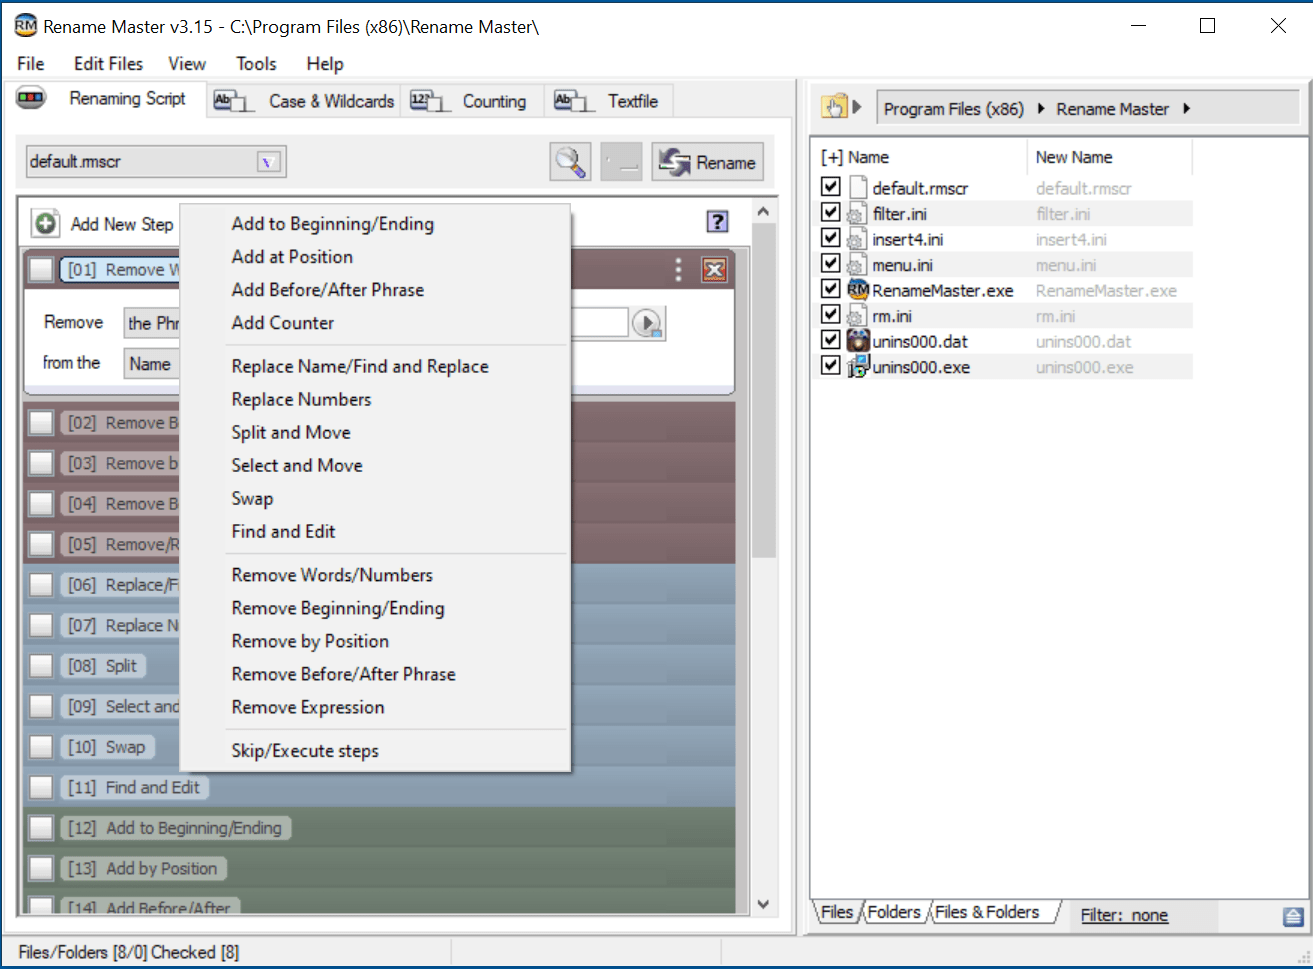
Task: Click the folder browse icon with hand
Action: click(x=834, y=107)
